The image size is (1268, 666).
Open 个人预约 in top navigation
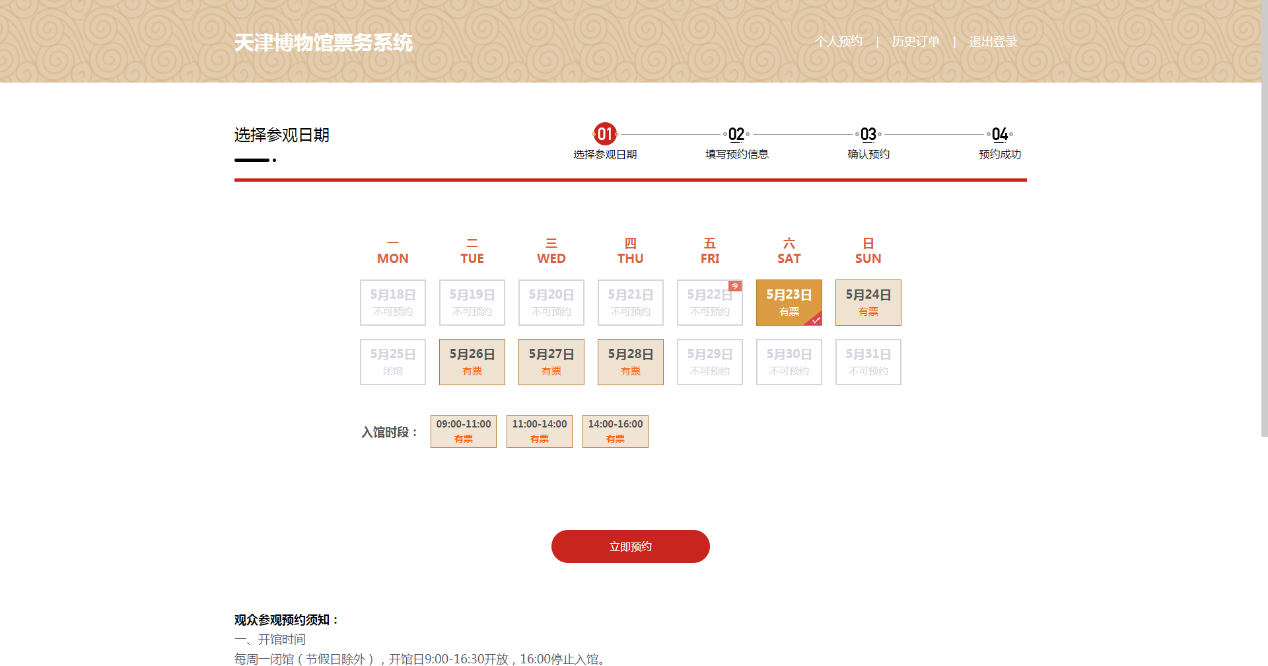(x=838, y=42)
